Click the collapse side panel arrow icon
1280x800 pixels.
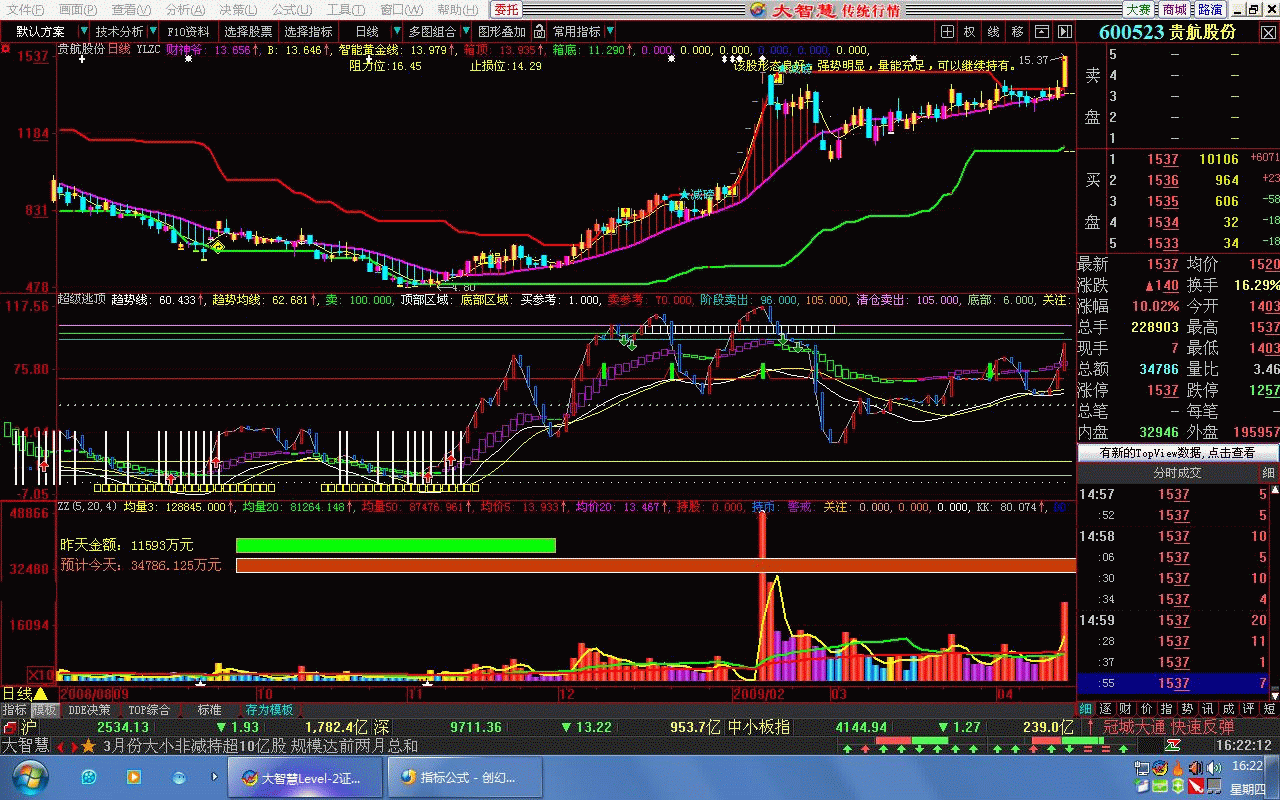coord(1066,32)
